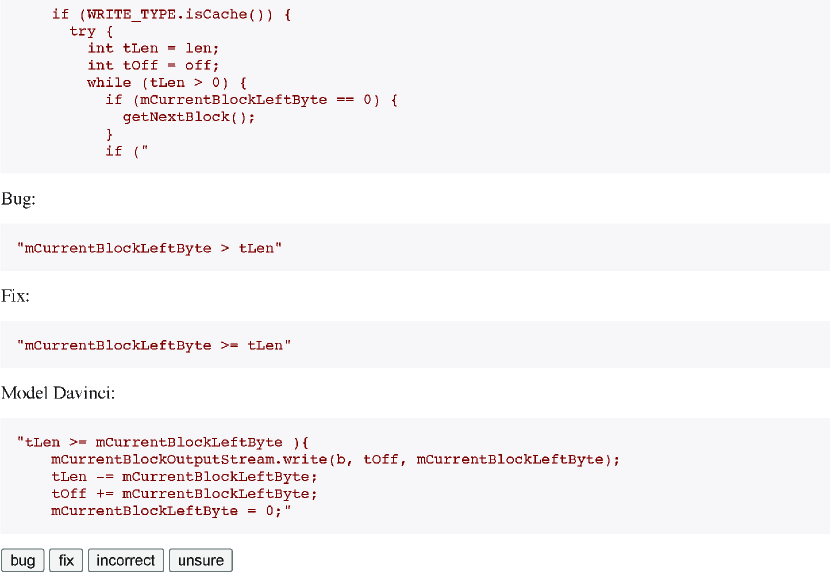Image resolution: width=831 pixels, height=578 pixels.
Task: Click the 'bug' button
Action: coord(23,561)
